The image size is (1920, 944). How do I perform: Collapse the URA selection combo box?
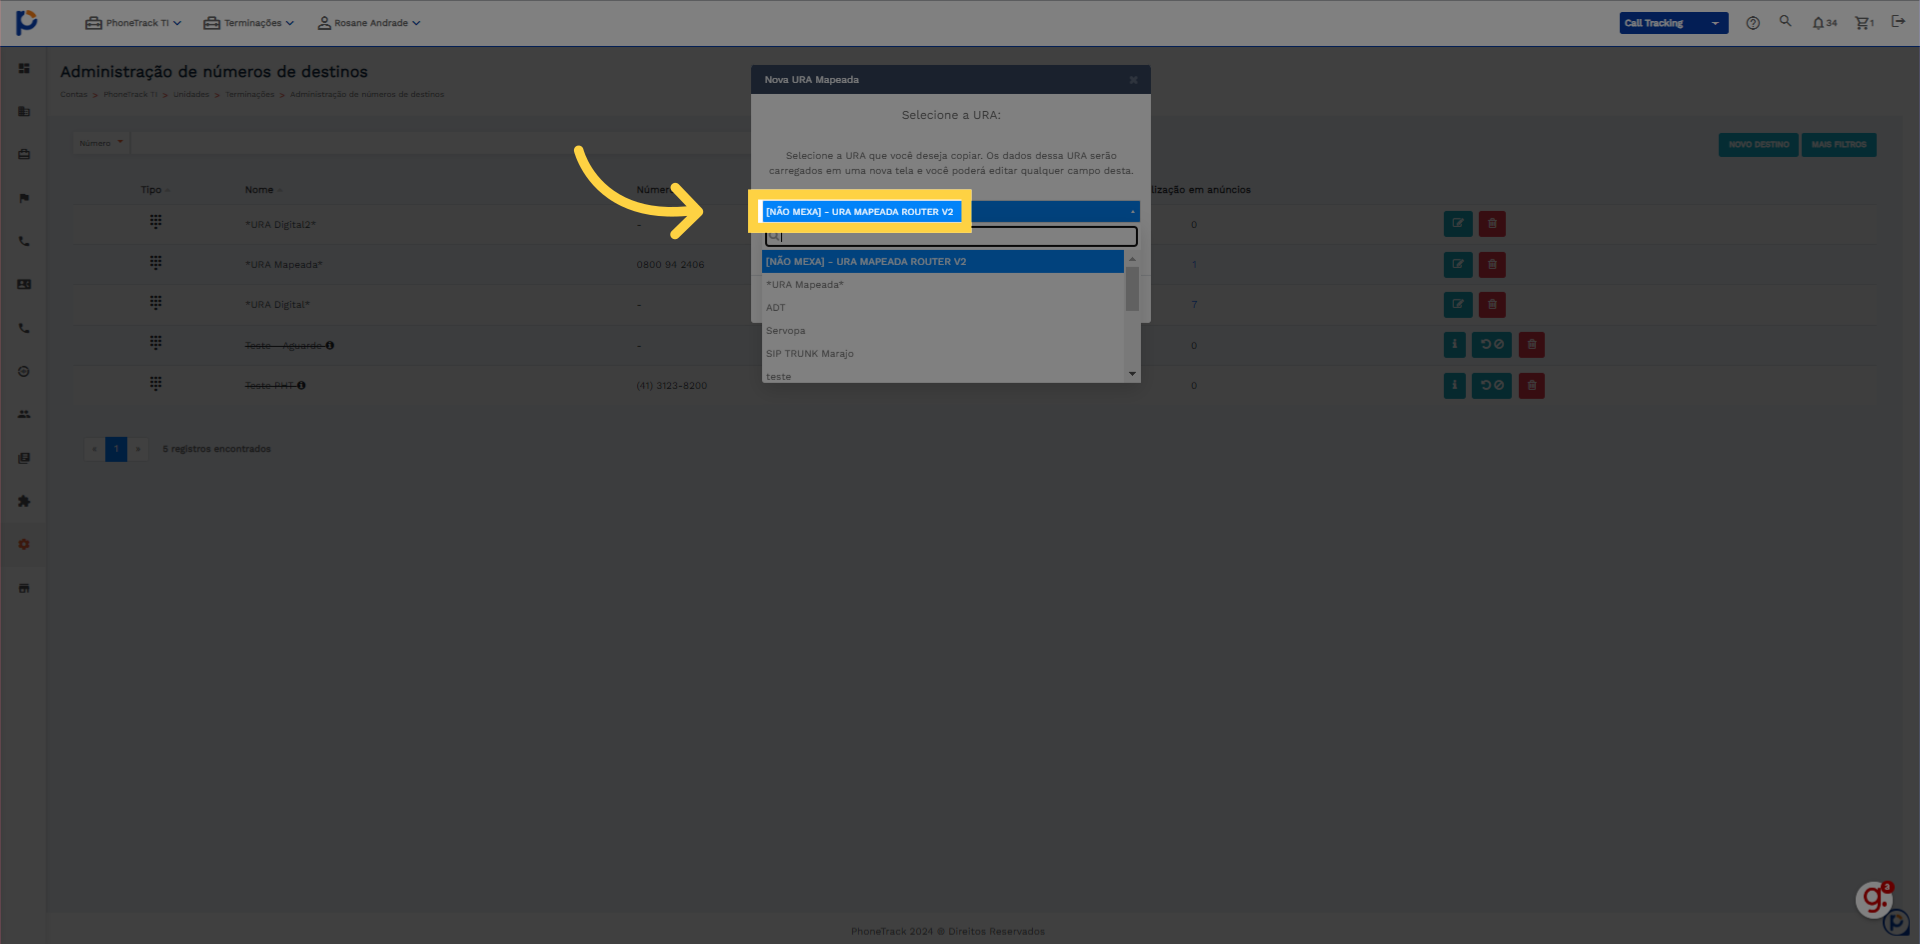click(x=950, y=211)
